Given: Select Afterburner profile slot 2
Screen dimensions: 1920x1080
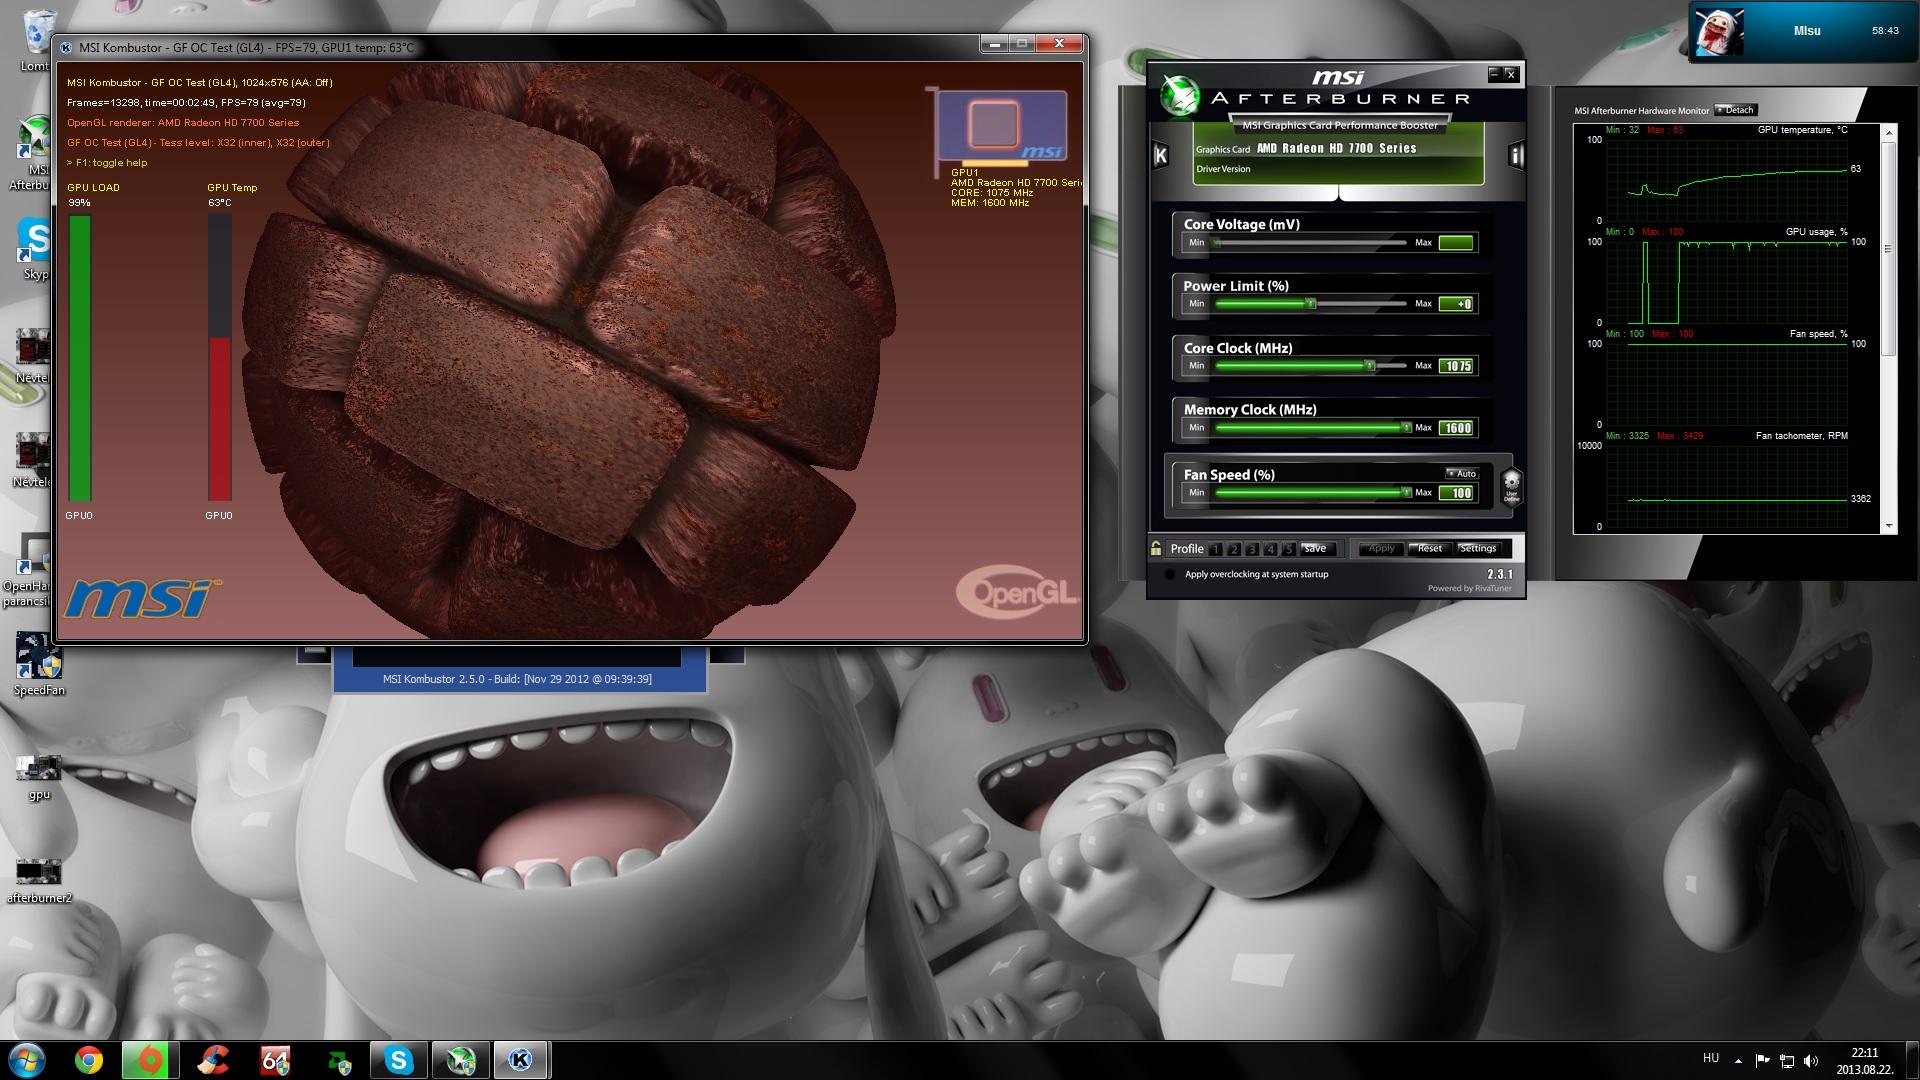Looking at the screenshot, I should coord(1234,549).
